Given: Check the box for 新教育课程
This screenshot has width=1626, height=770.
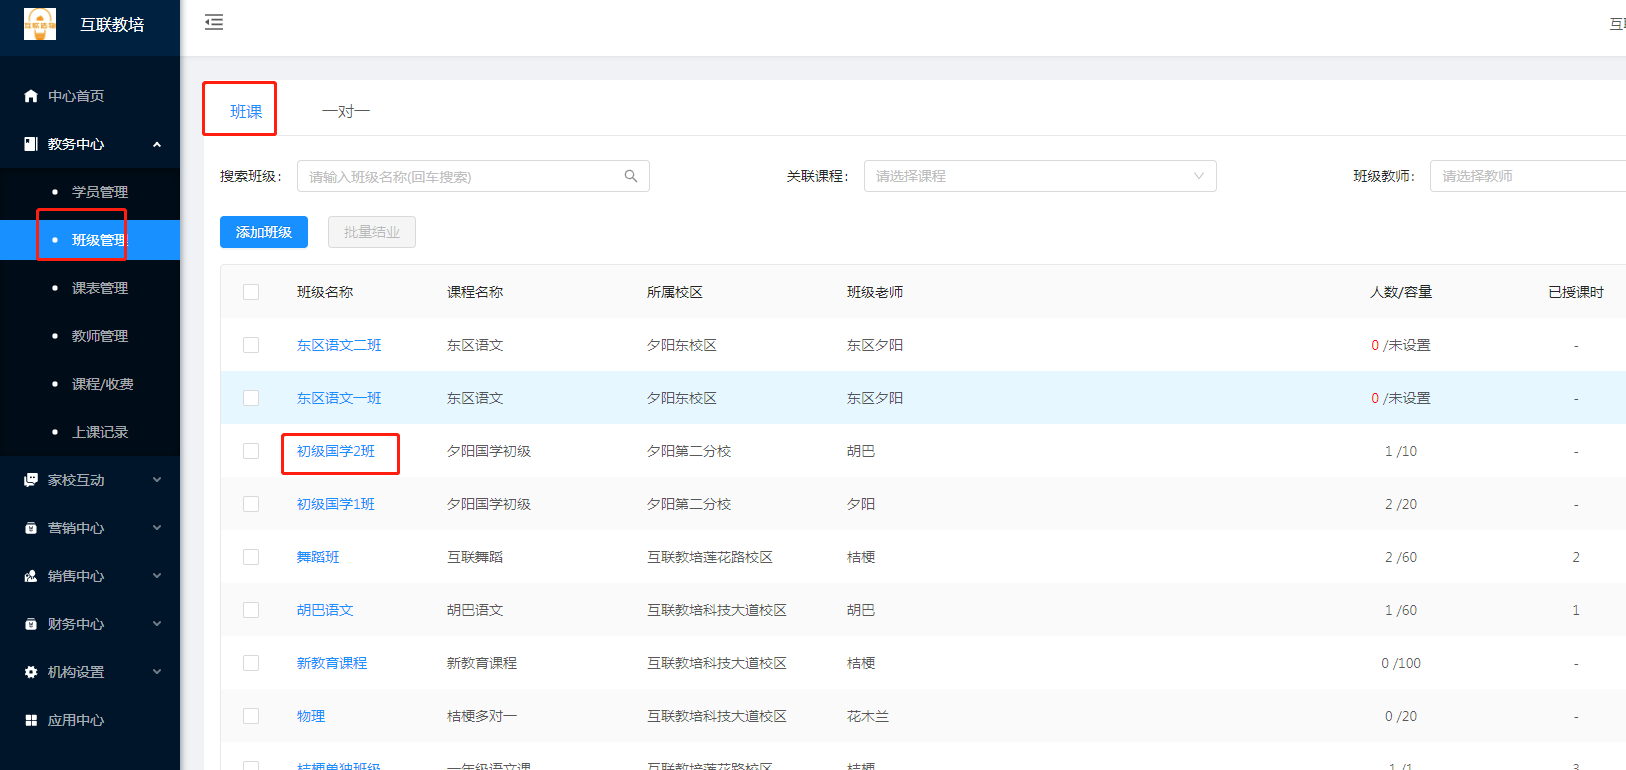Looking at the screenshot, I should coord(251,663).
